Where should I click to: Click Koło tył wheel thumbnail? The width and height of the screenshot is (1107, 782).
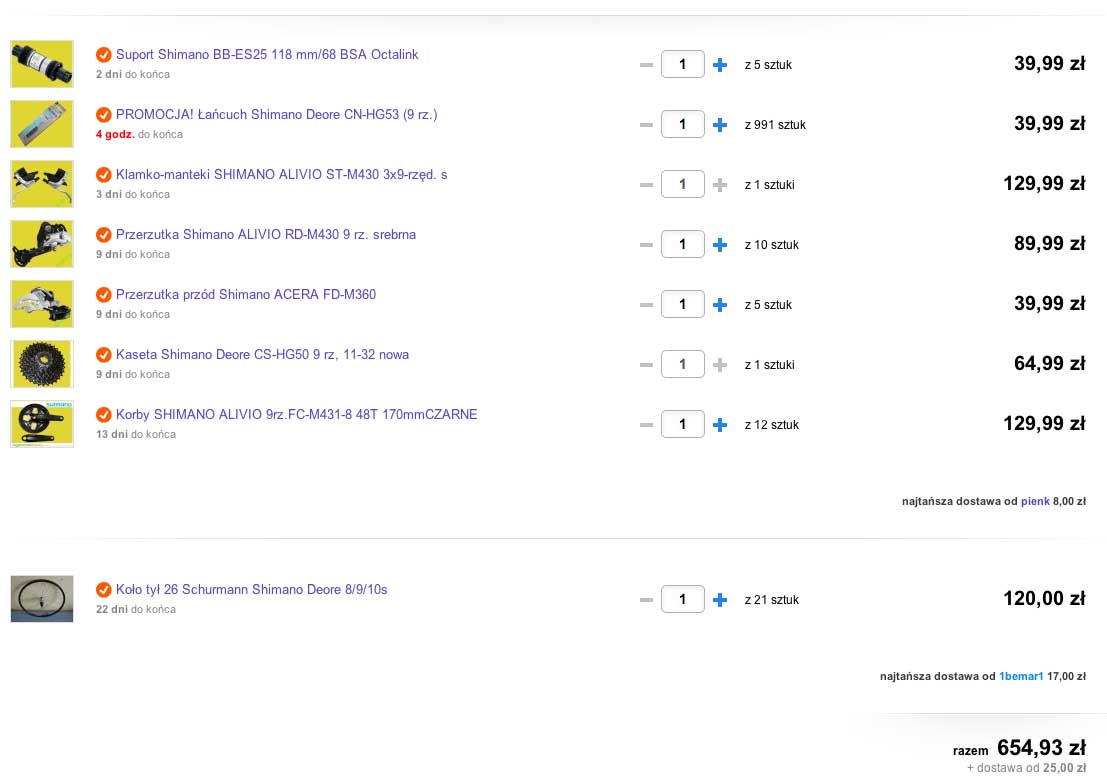[x=42, y=599]
